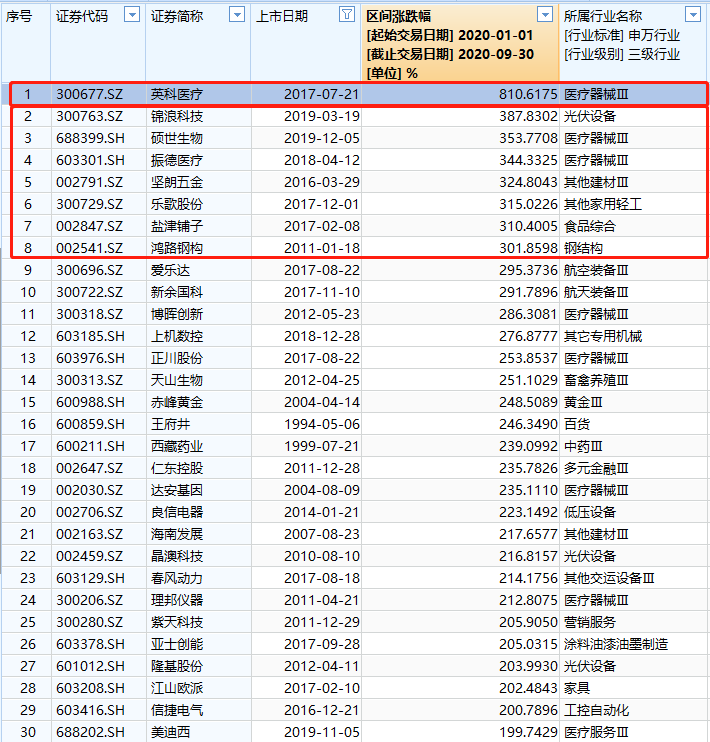Click the 序号 column header
Viewport: 710px width, 742px height.
click(x=20, y=16)
